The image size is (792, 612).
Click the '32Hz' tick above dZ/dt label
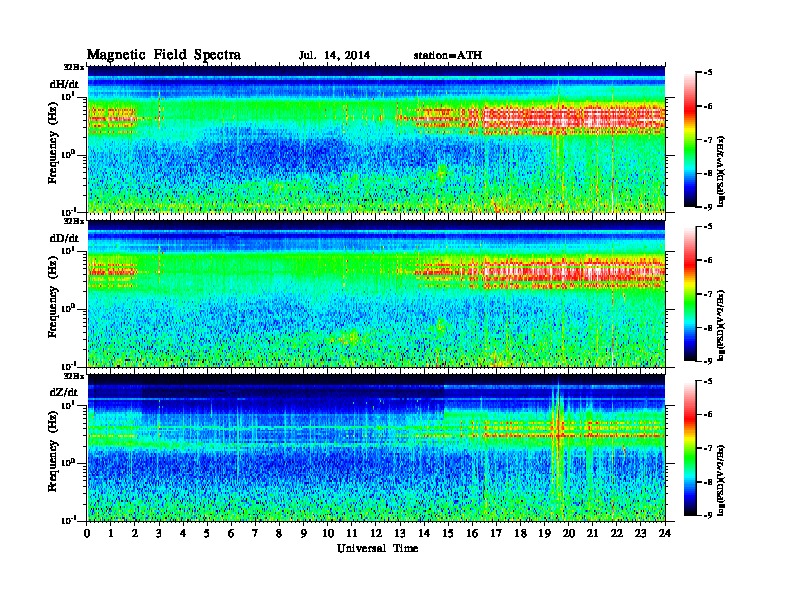pyautogui.click(x=73, y=376)
